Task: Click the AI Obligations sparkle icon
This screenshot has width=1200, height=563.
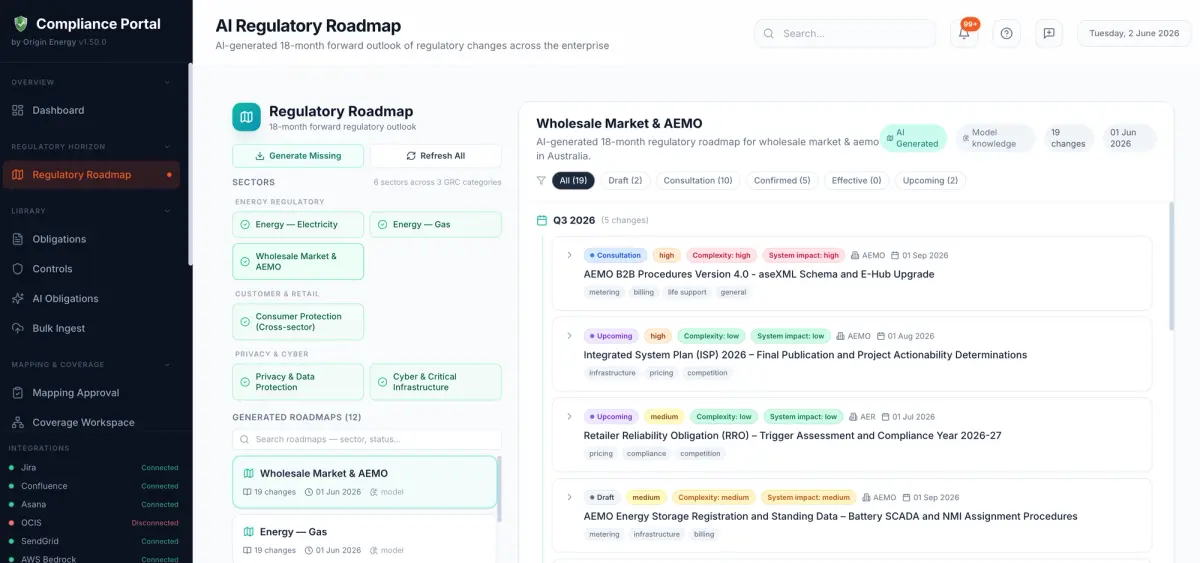Action: click(x=18, y=298)
